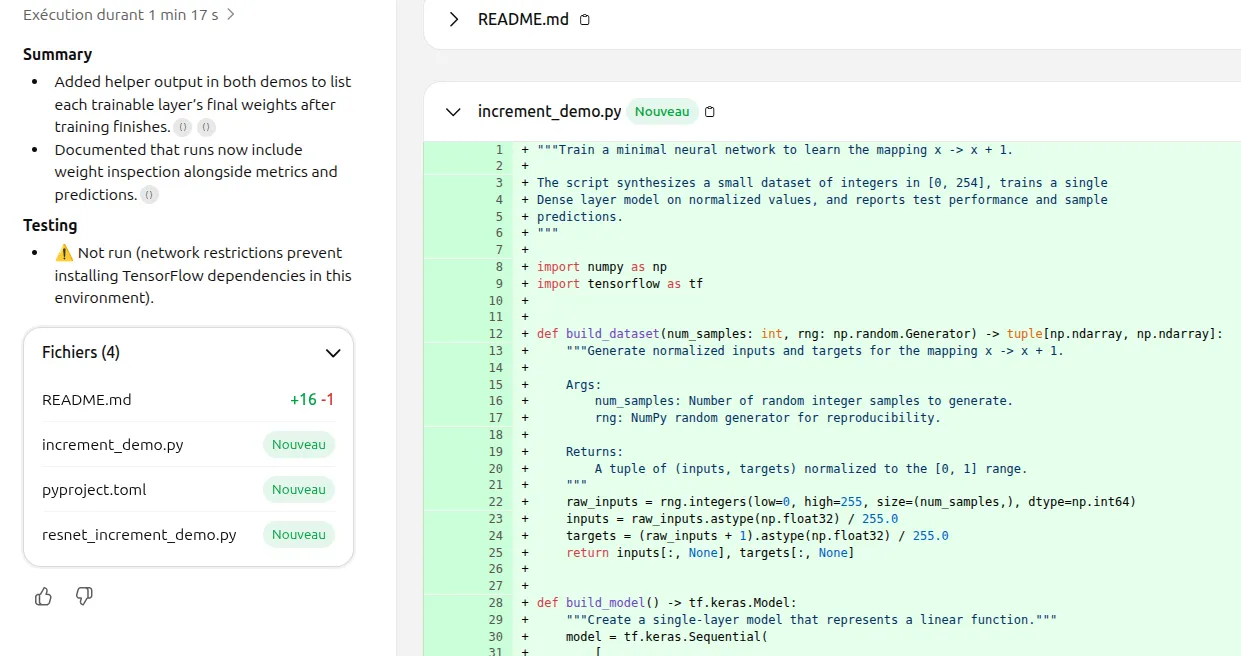Click the Nouveau badge beside pyproject.toml
Viewport: 1241px width, 656px height.
click(298, 490)
